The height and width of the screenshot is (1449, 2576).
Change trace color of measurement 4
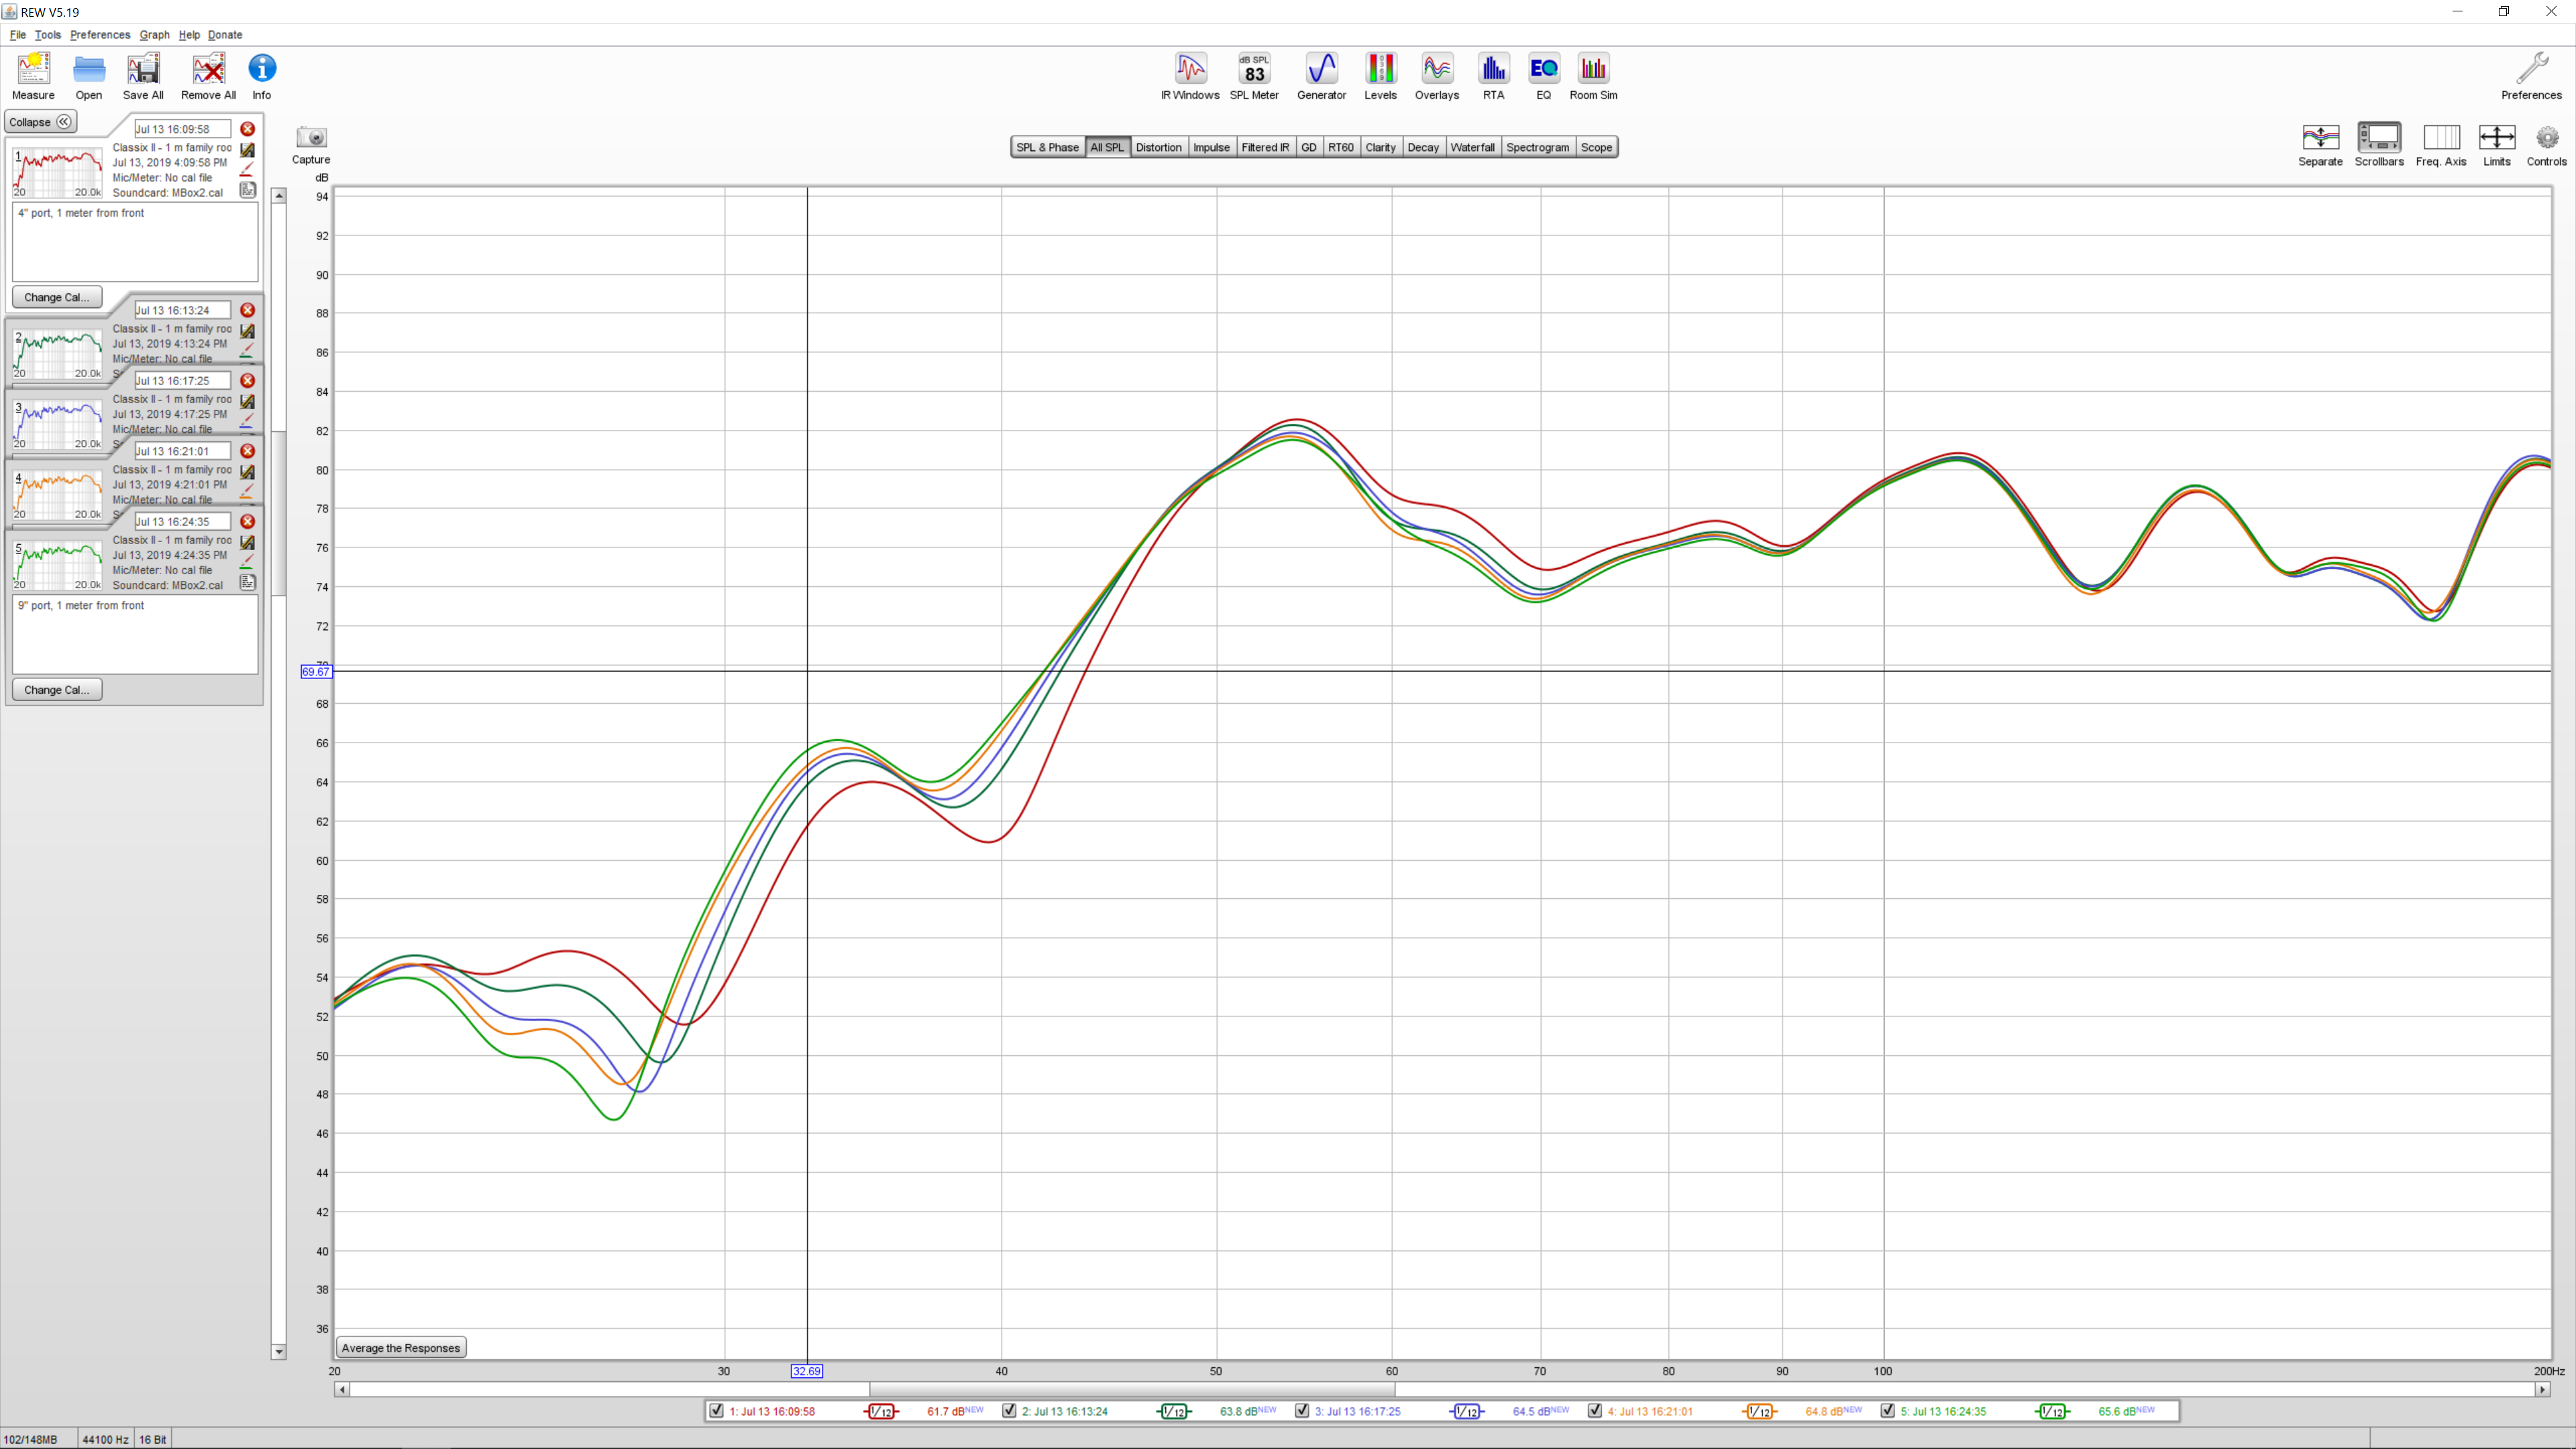point(247,492)
